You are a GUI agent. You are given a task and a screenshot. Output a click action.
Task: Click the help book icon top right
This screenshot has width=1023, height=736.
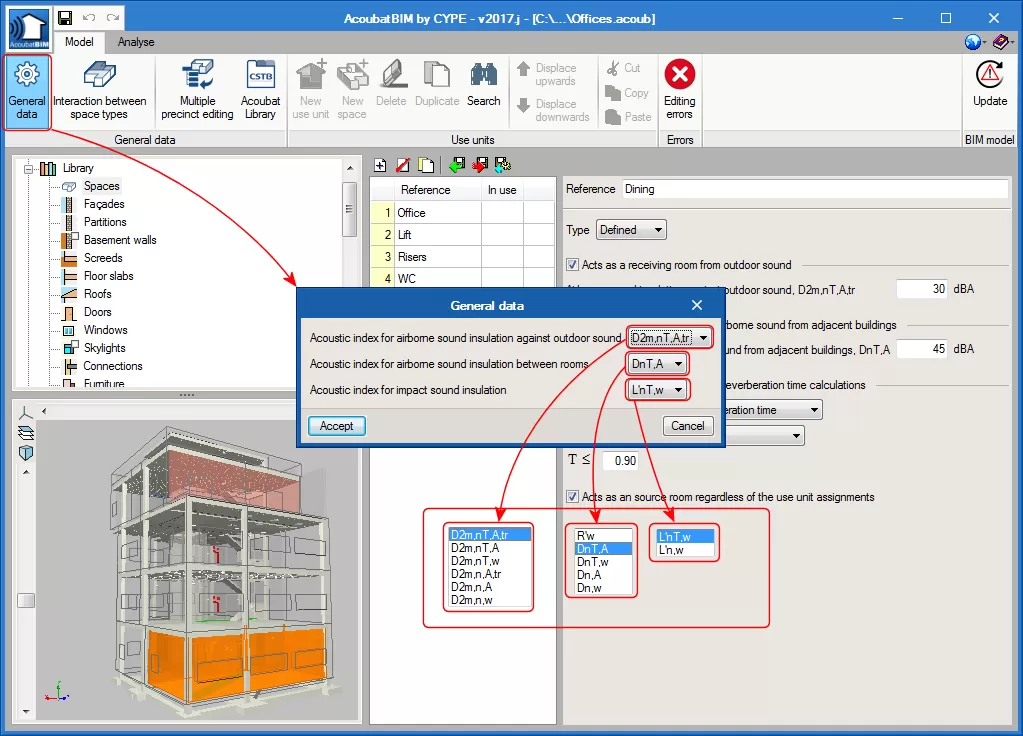[1000, 42]
